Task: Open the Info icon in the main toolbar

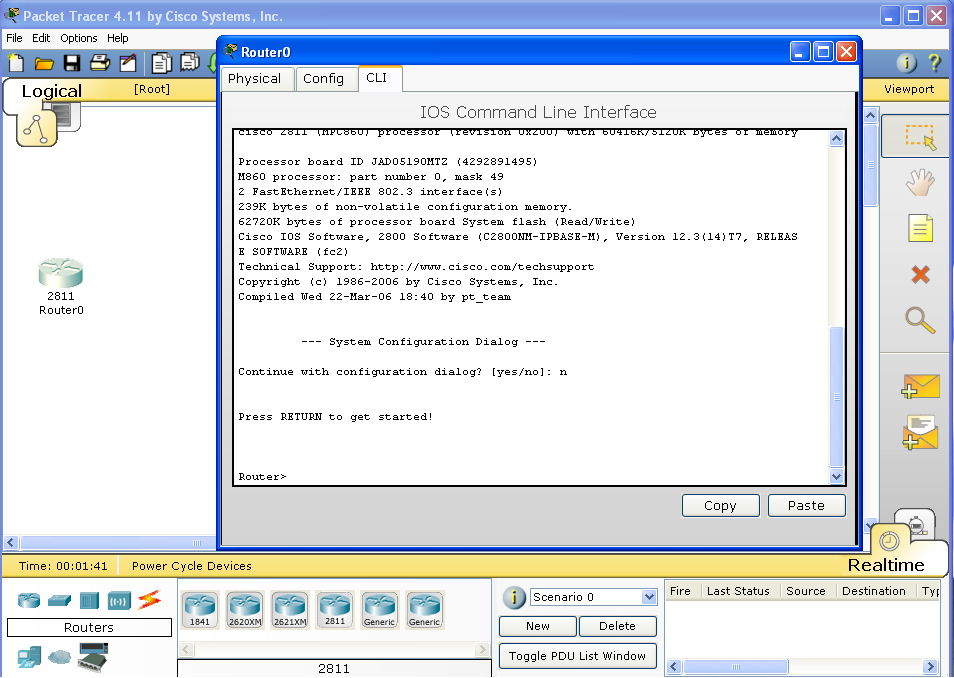Action: [907, 63]
